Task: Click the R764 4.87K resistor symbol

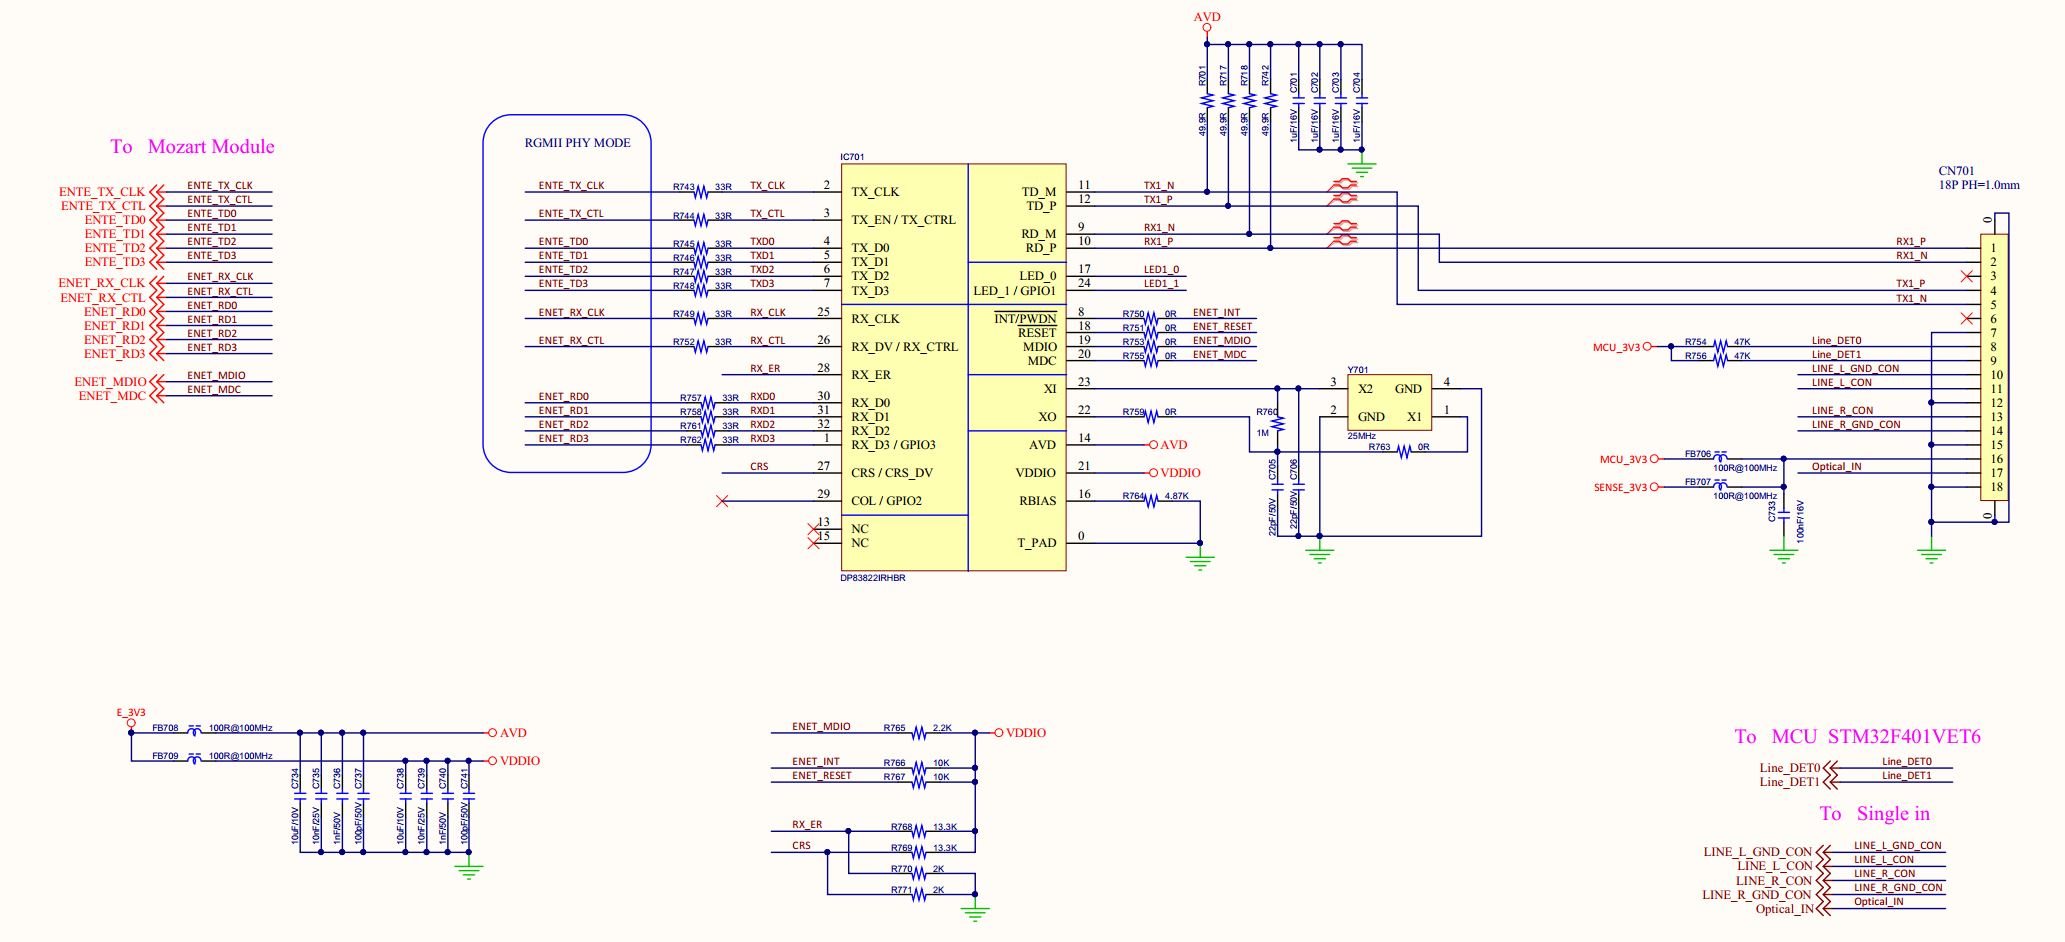Action: coord(1150,501)
